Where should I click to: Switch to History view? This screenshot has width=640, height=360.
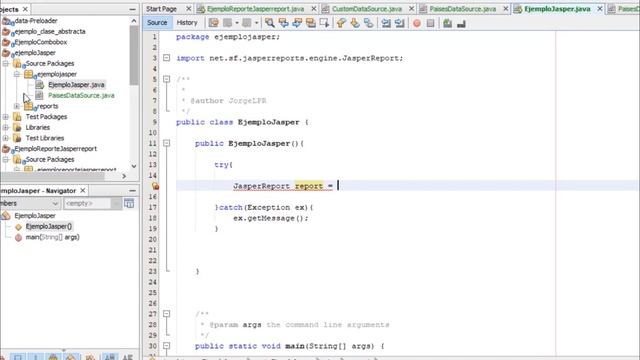[187, 23]
